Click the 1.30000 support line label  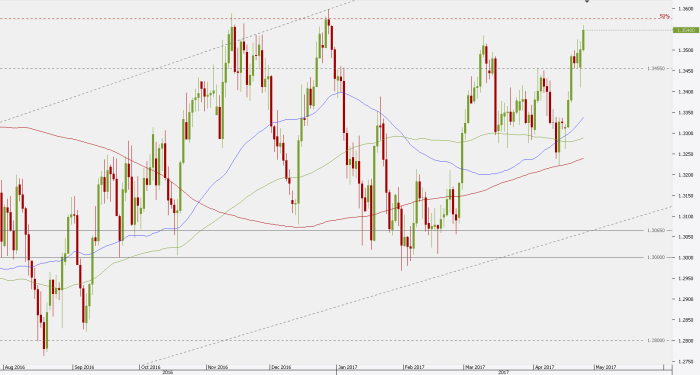(x=656, y=257)
